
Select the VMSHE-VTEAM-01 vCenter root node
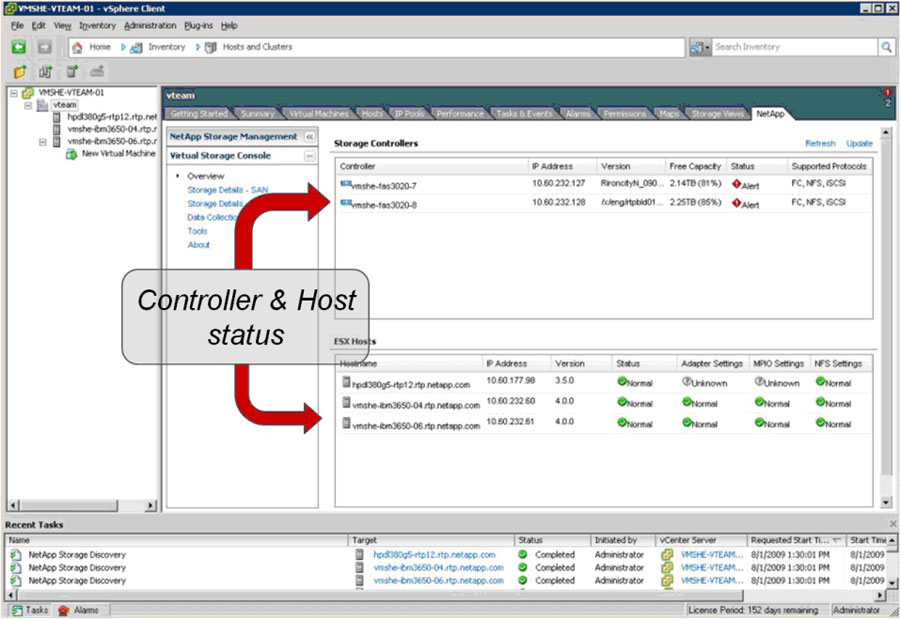pyautogui.click(x=71, y=92)
